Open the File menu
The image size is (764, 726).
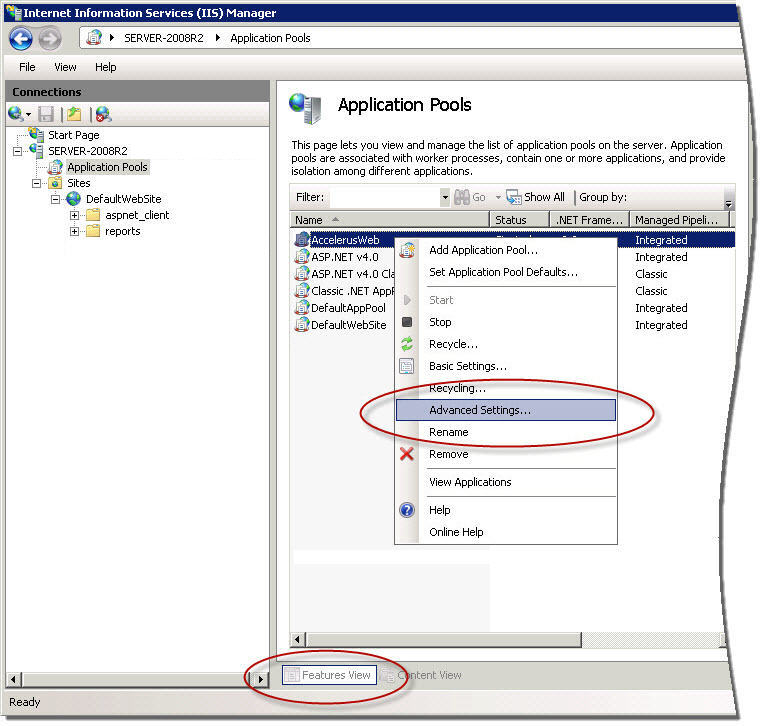[x=27, y=67]
